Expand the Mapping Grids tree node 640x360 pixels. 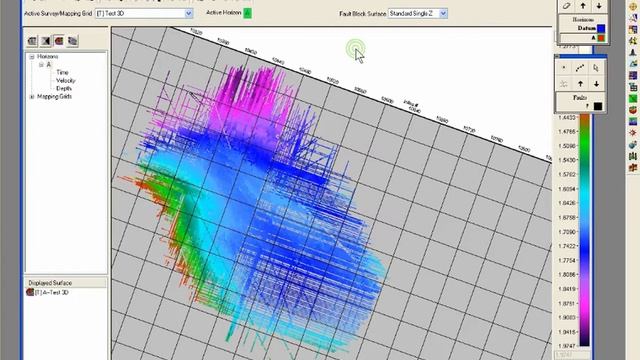pos(32,97)
